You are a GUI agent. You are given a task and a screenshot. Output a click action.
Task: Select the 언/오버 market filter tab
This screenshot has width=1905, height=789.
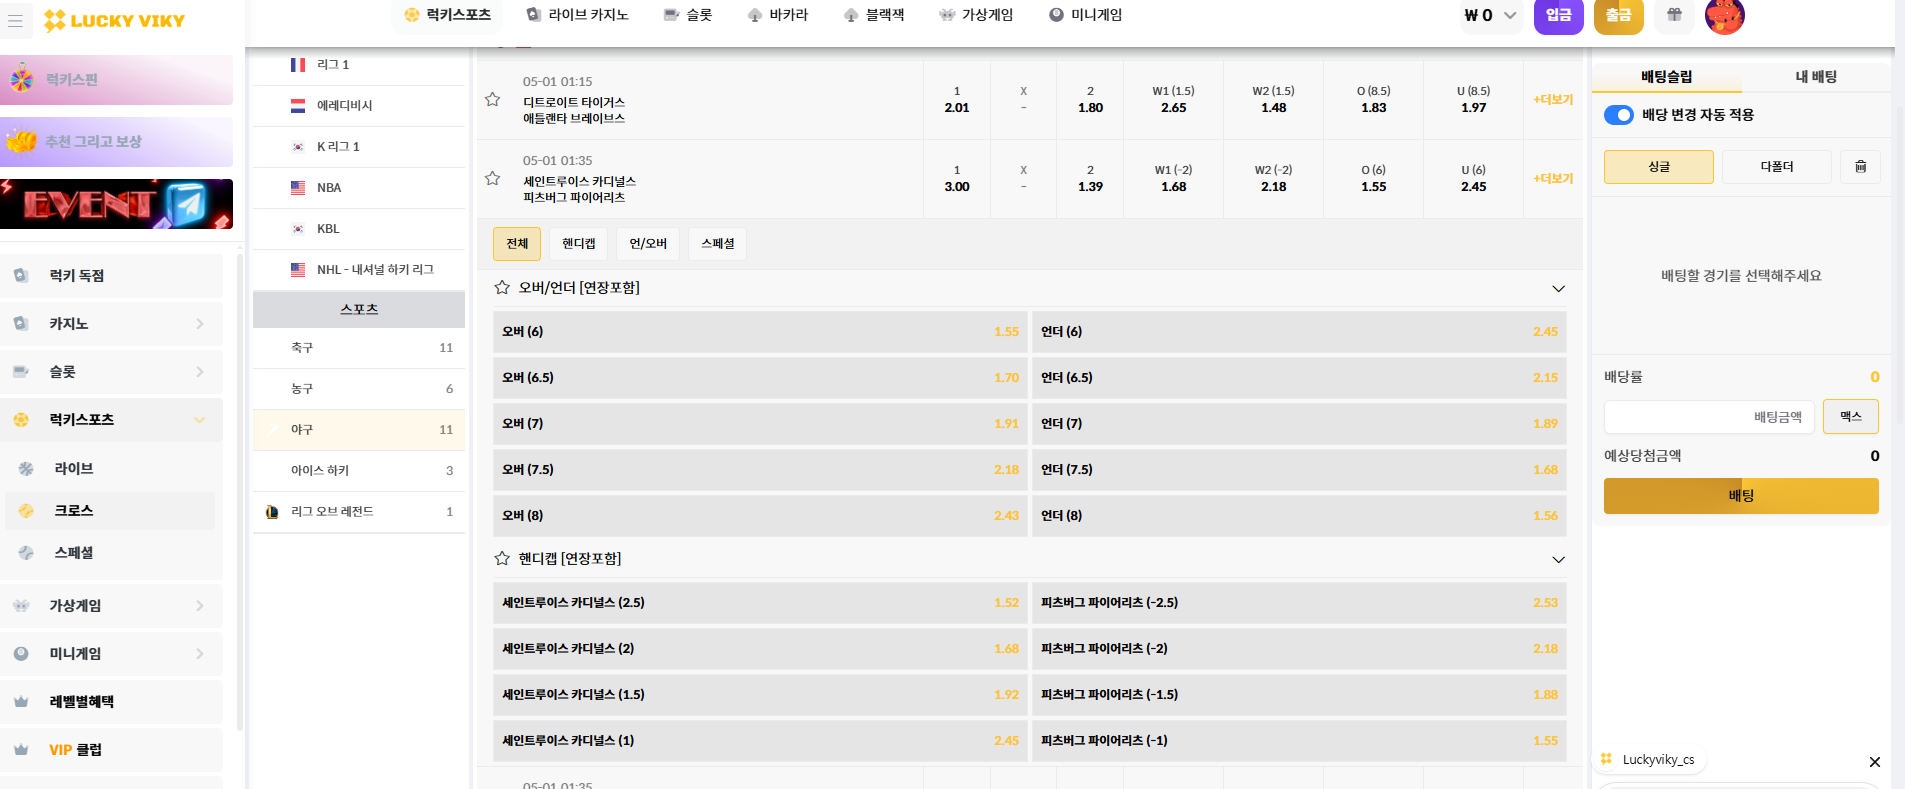point(647,244)
